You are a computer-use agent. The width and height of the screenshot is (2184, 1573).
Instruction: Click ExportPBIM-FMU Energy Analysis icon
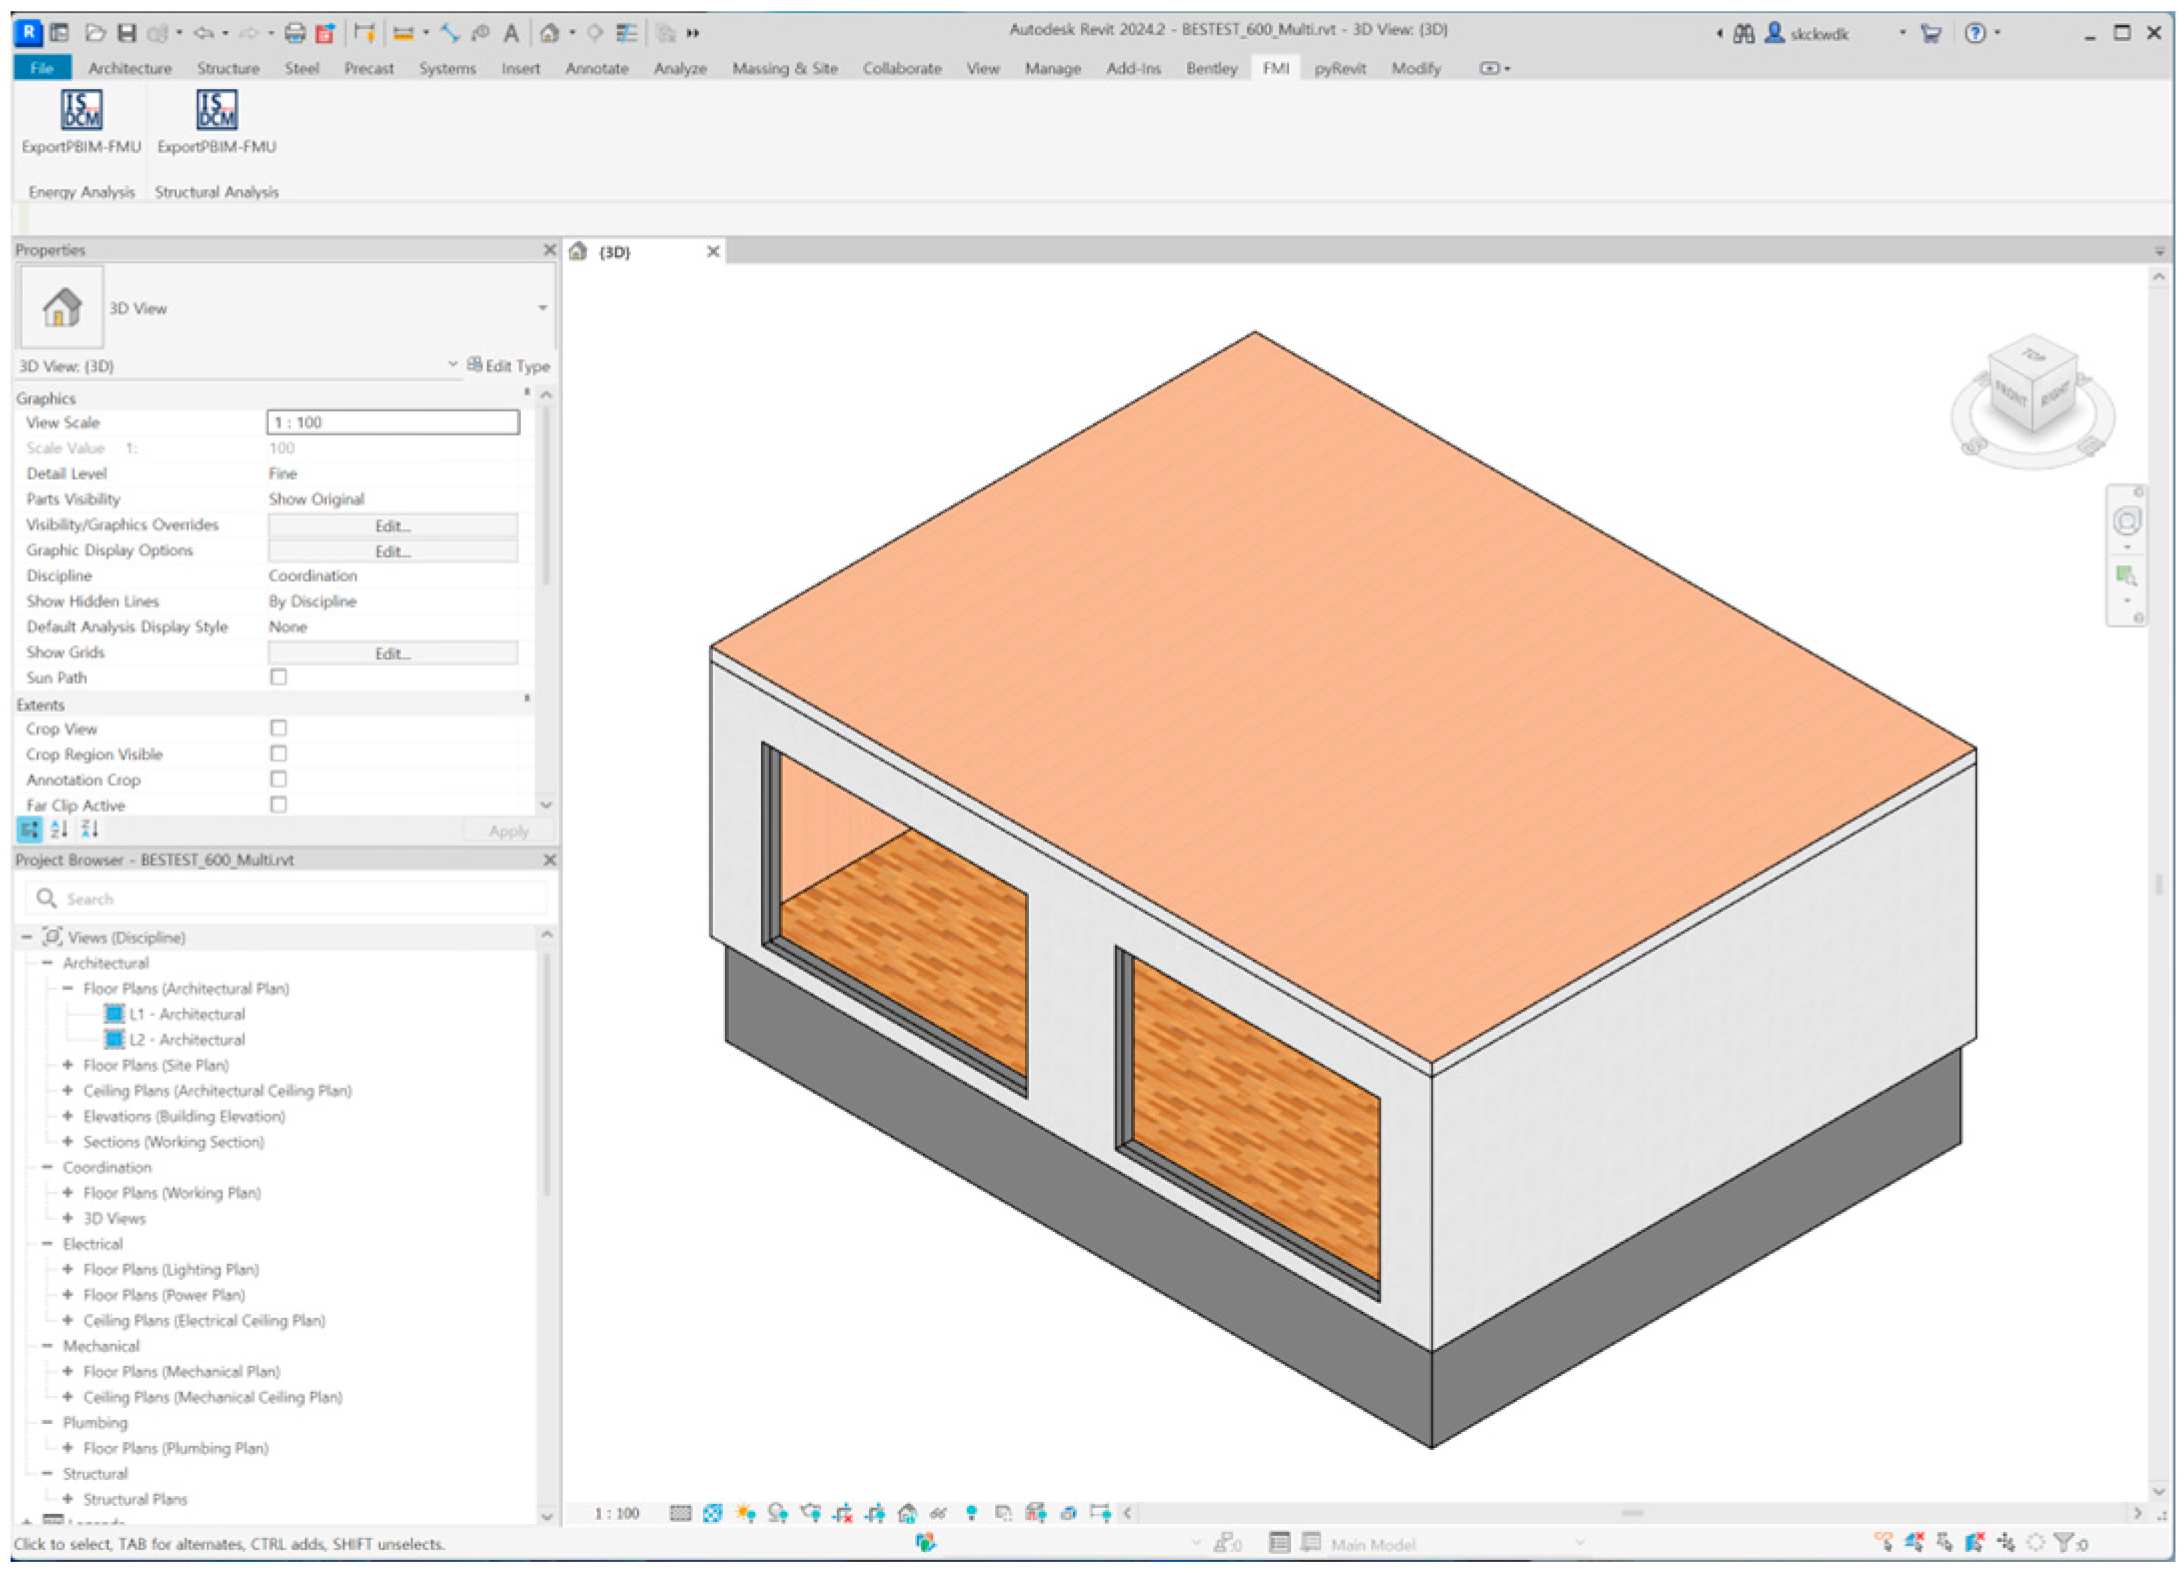pyautogui.click(x=81, y=110)
